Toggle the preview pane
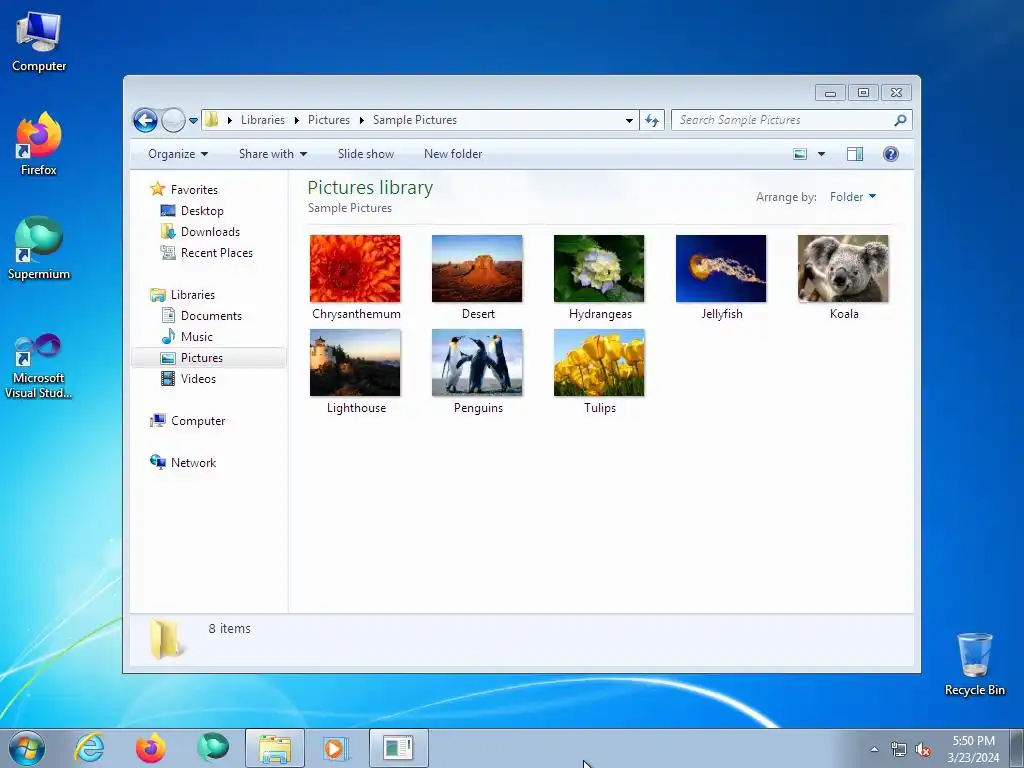 [x=855, y=154]
